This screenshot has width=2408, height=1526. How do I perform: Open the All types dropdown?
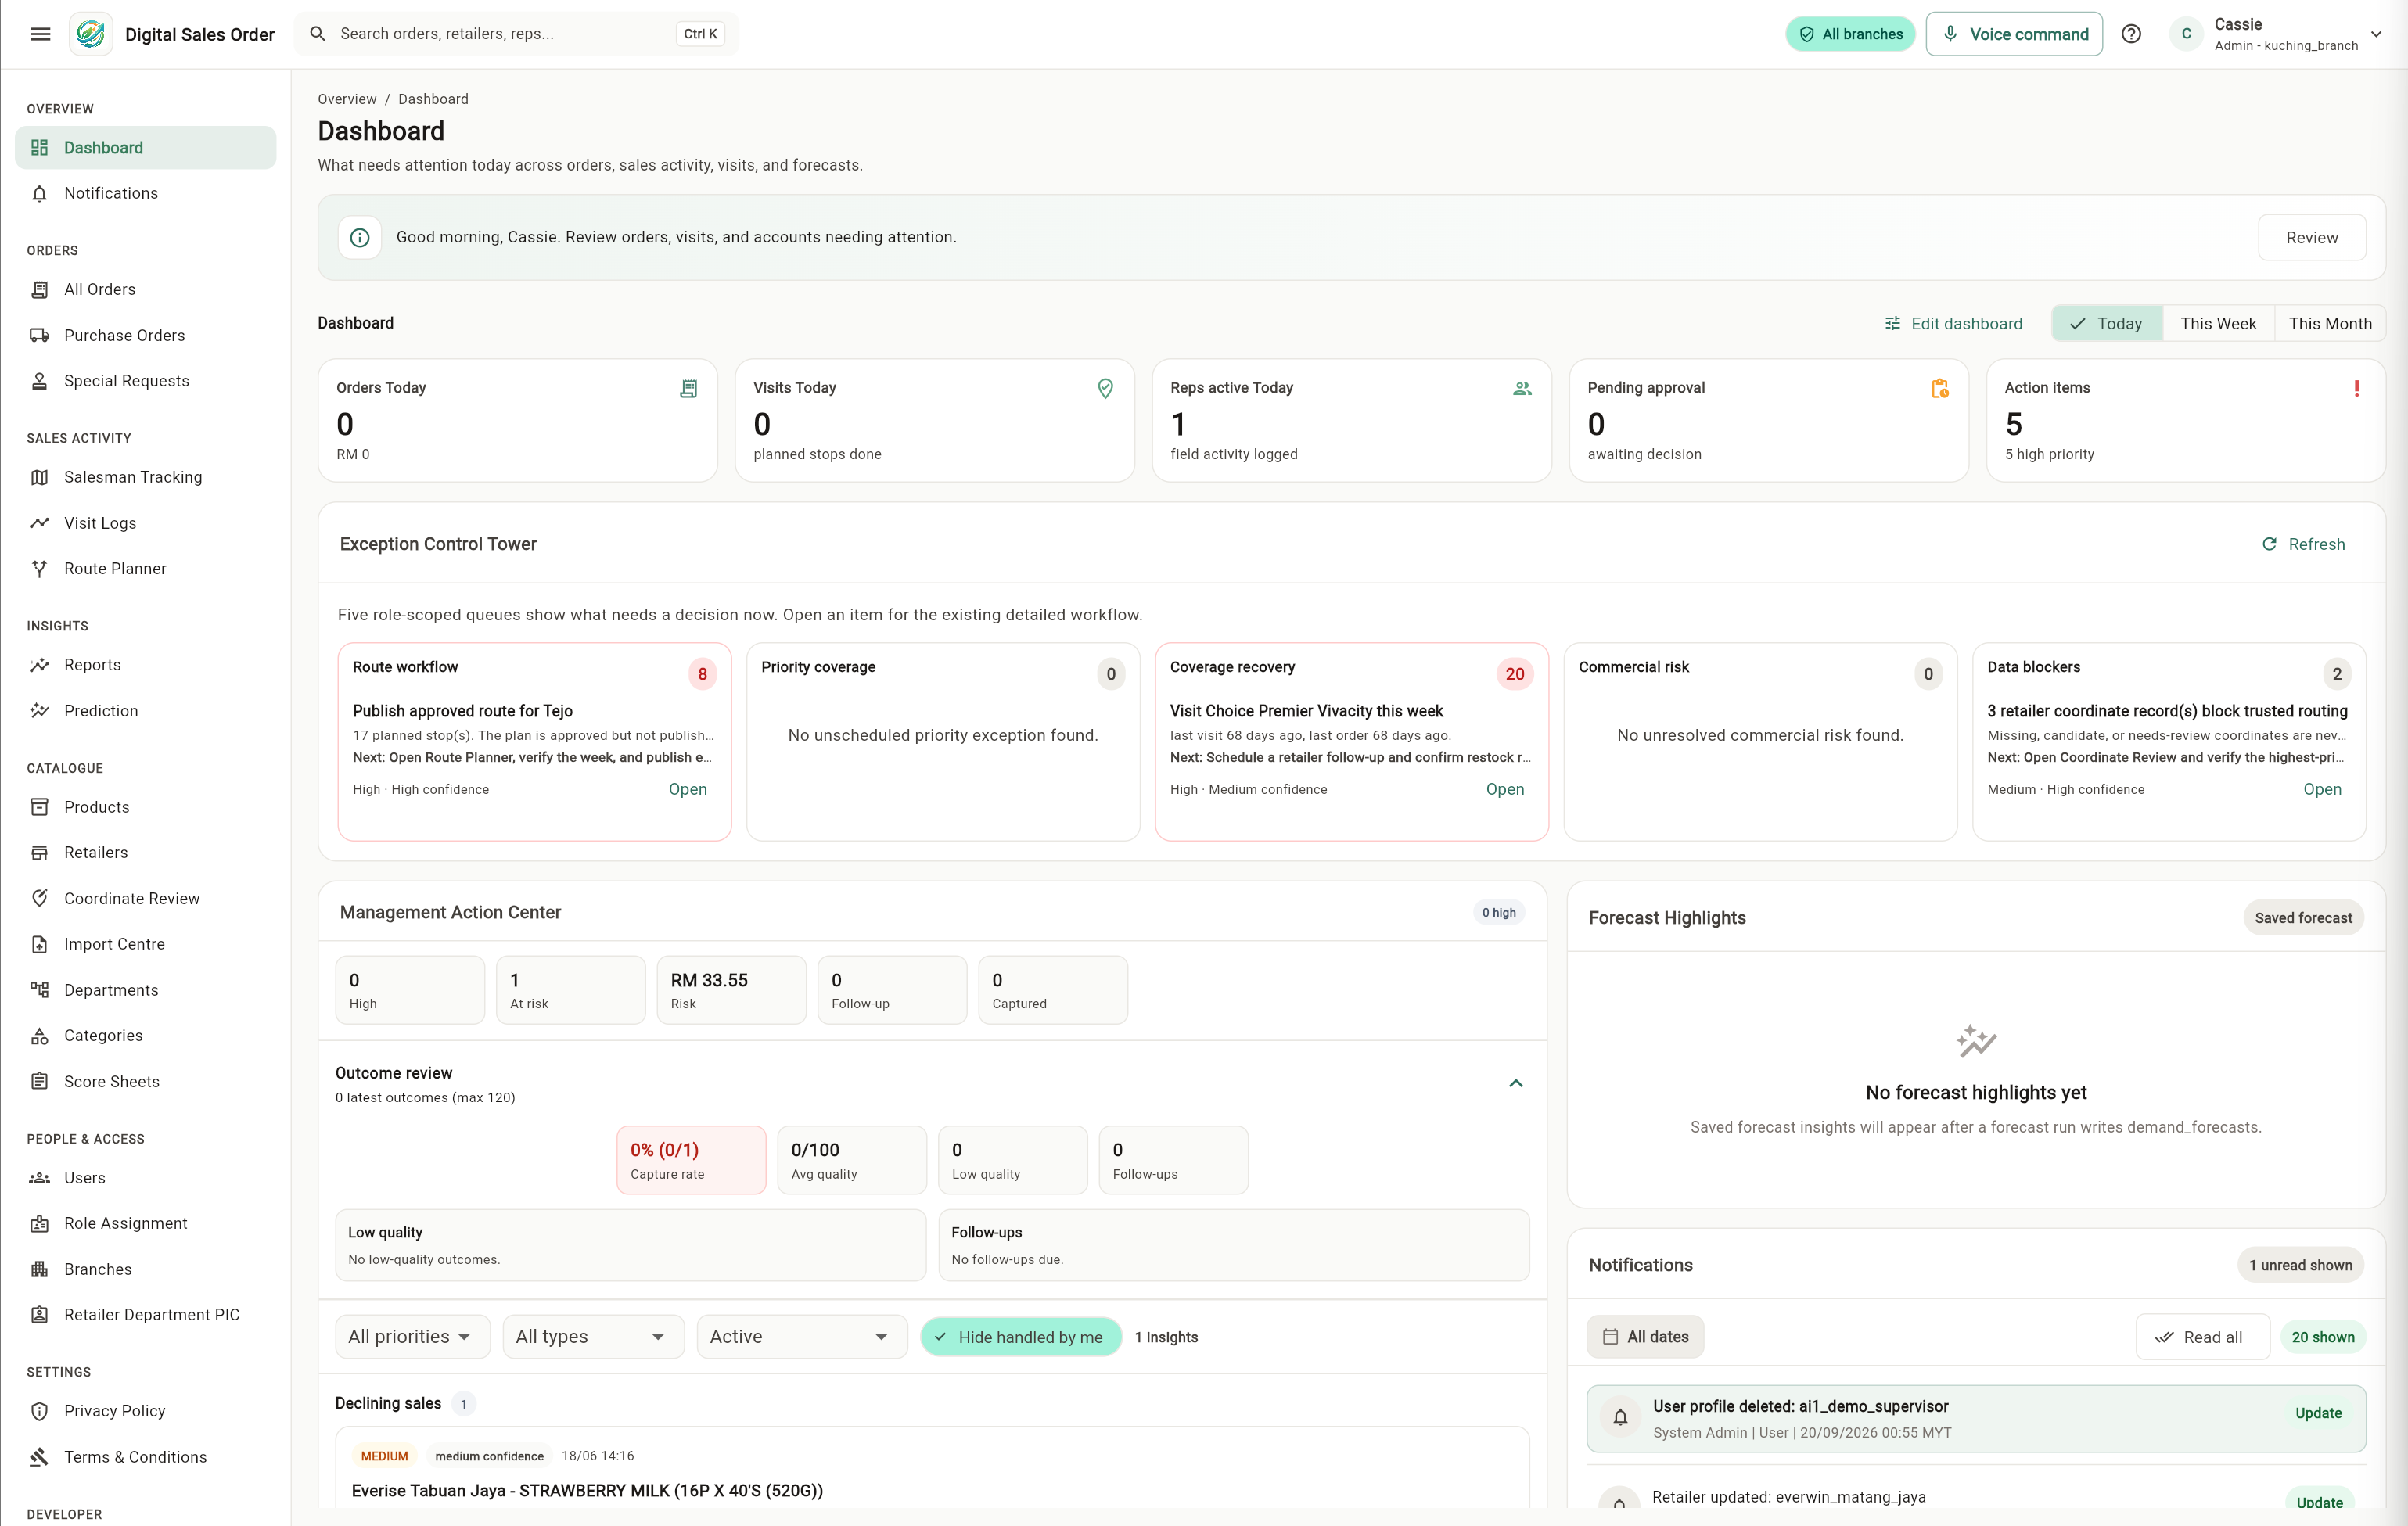click(593, 1337)
